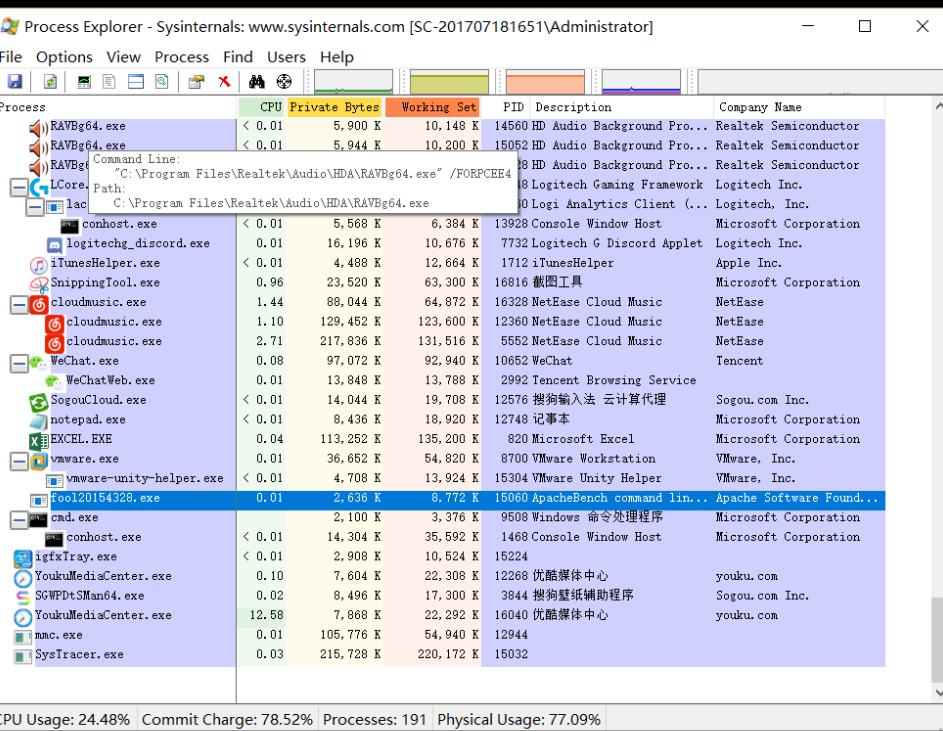Click the scrollbar up arrow
The image size is (943, 731).
pyautogui.click(x=938, y=106)
